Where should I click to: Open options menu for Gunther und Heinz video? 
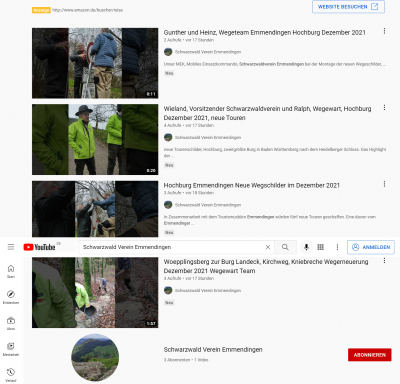pyautogui.click(x=384, y=31)
